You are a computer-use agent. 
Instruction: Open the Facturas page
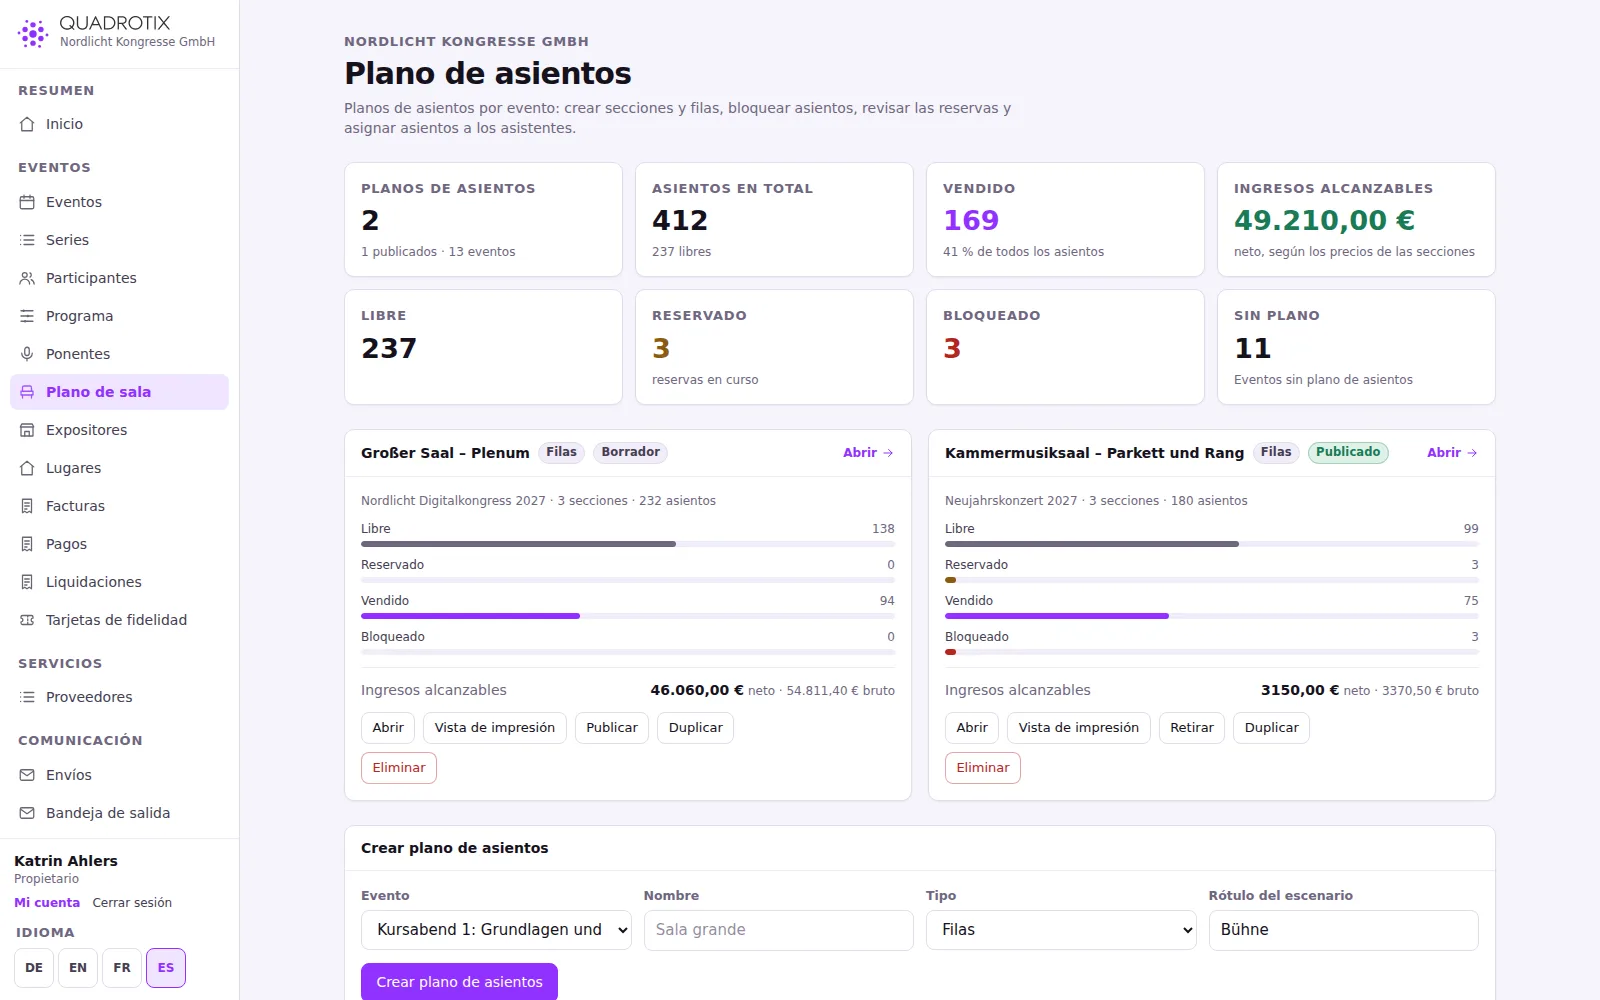pos(119,506)
